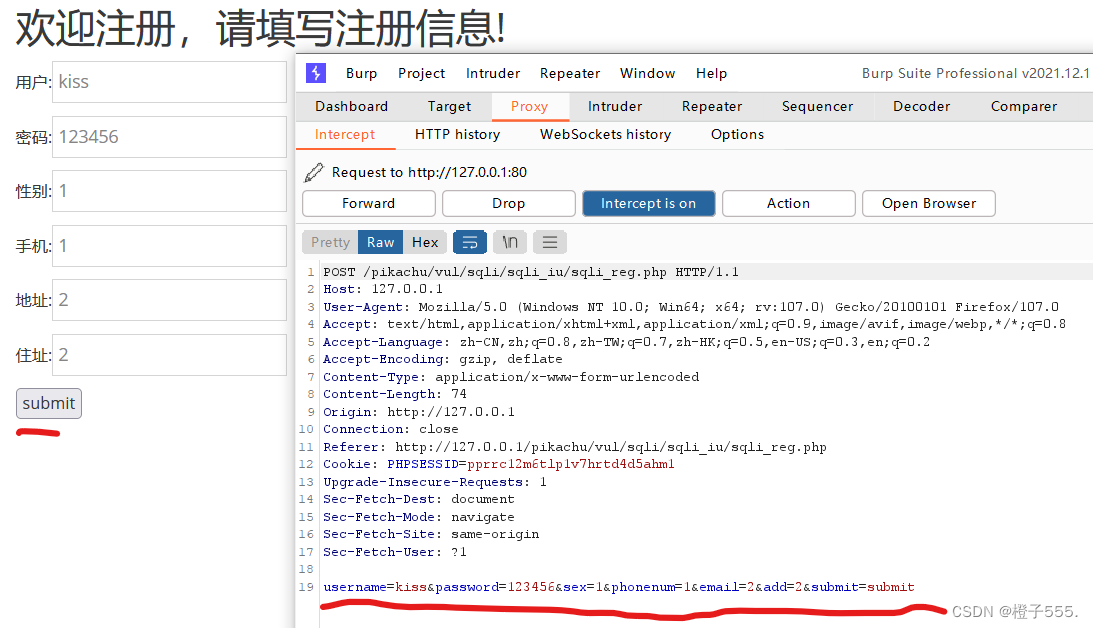The height and width of the screenshot is (628, 1093).
Task: Open the HTTP history sub-tab
Action: coord(457,135)
